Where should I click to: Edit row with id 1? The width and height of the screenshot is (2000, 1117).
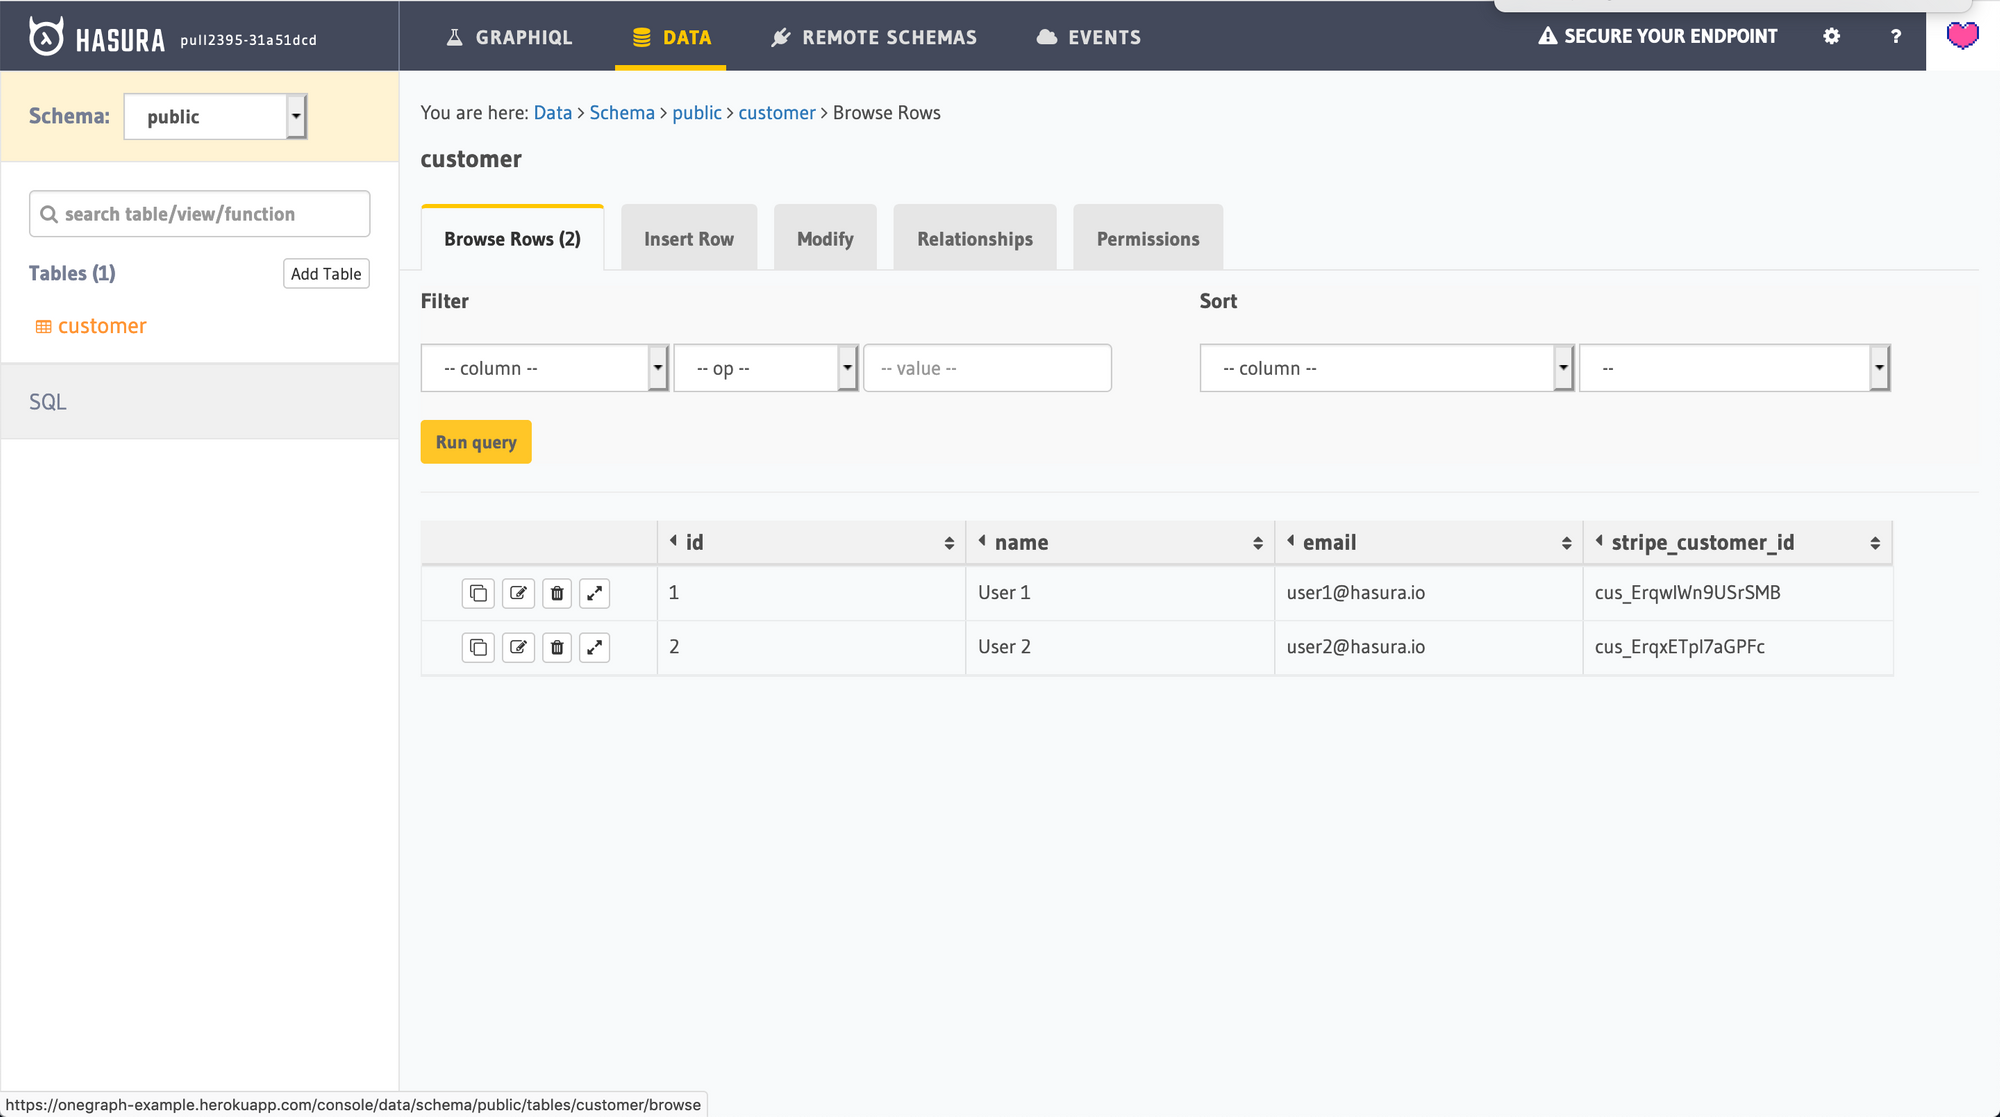(x=518, y=593)
